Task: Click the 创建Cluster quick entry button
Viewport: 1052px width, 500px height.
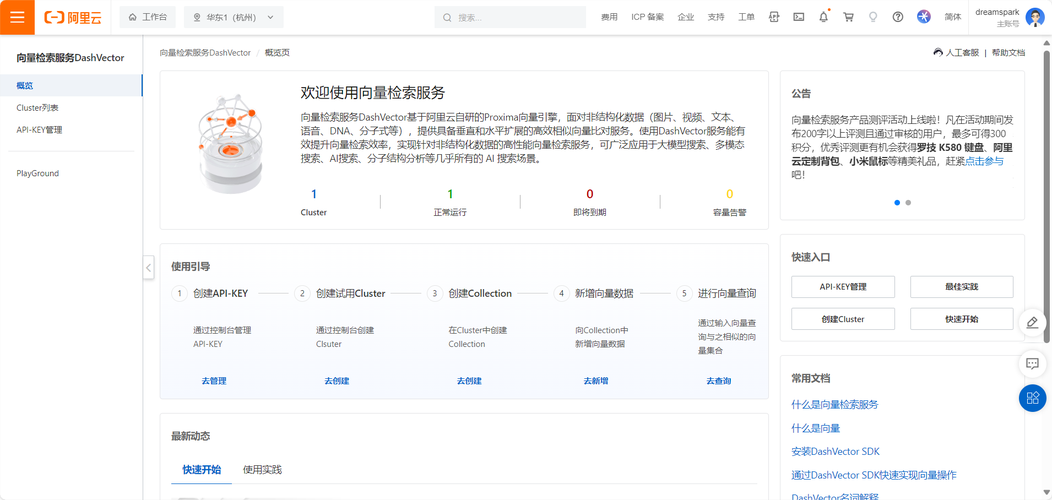Action: click(843, 319)
